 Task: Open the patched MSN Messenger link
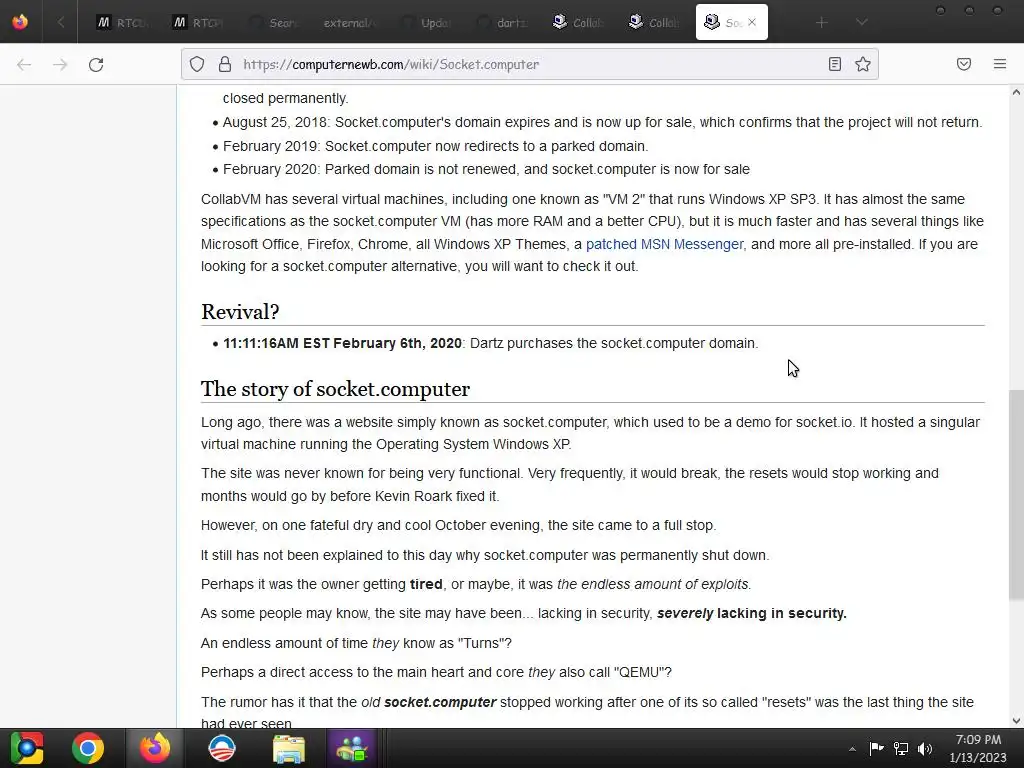(664, 244)
